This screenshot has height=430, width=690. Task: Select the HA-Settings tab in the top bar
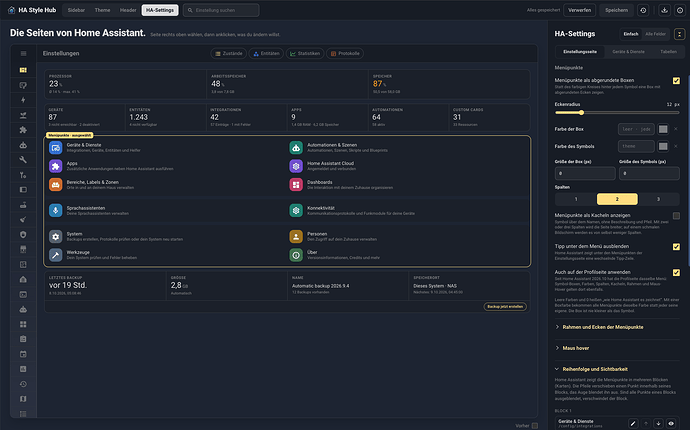160,10
